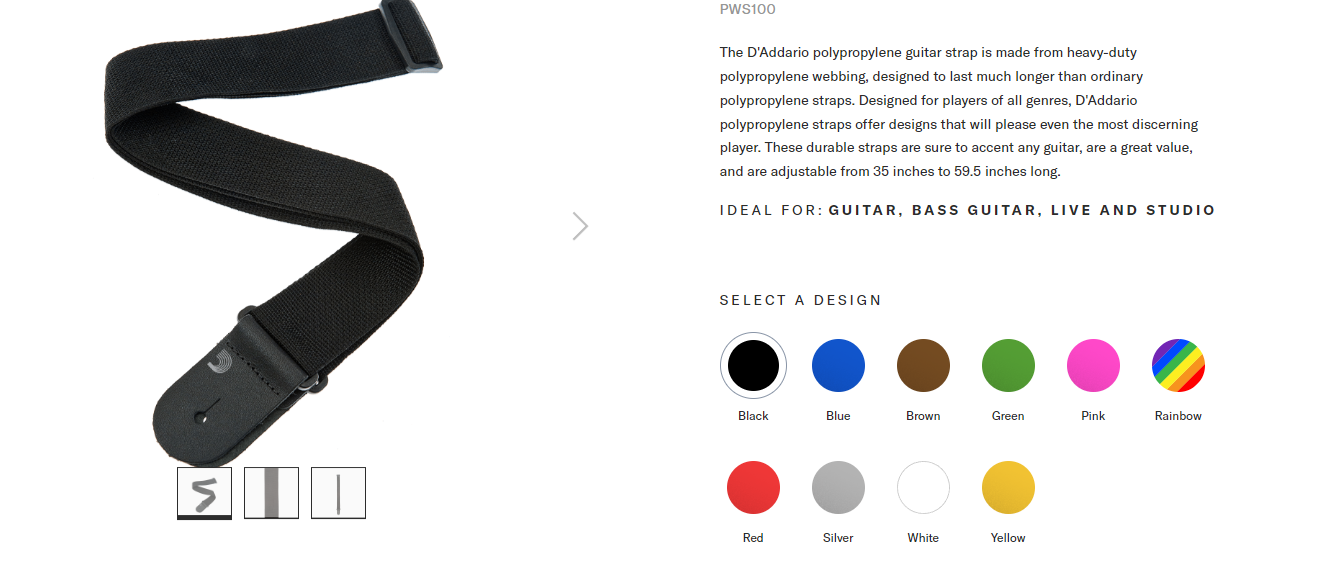1317x567 pixels.
Task: Click the next image arrow chevron
Action: pyautogui.click(x=580, y=226)
